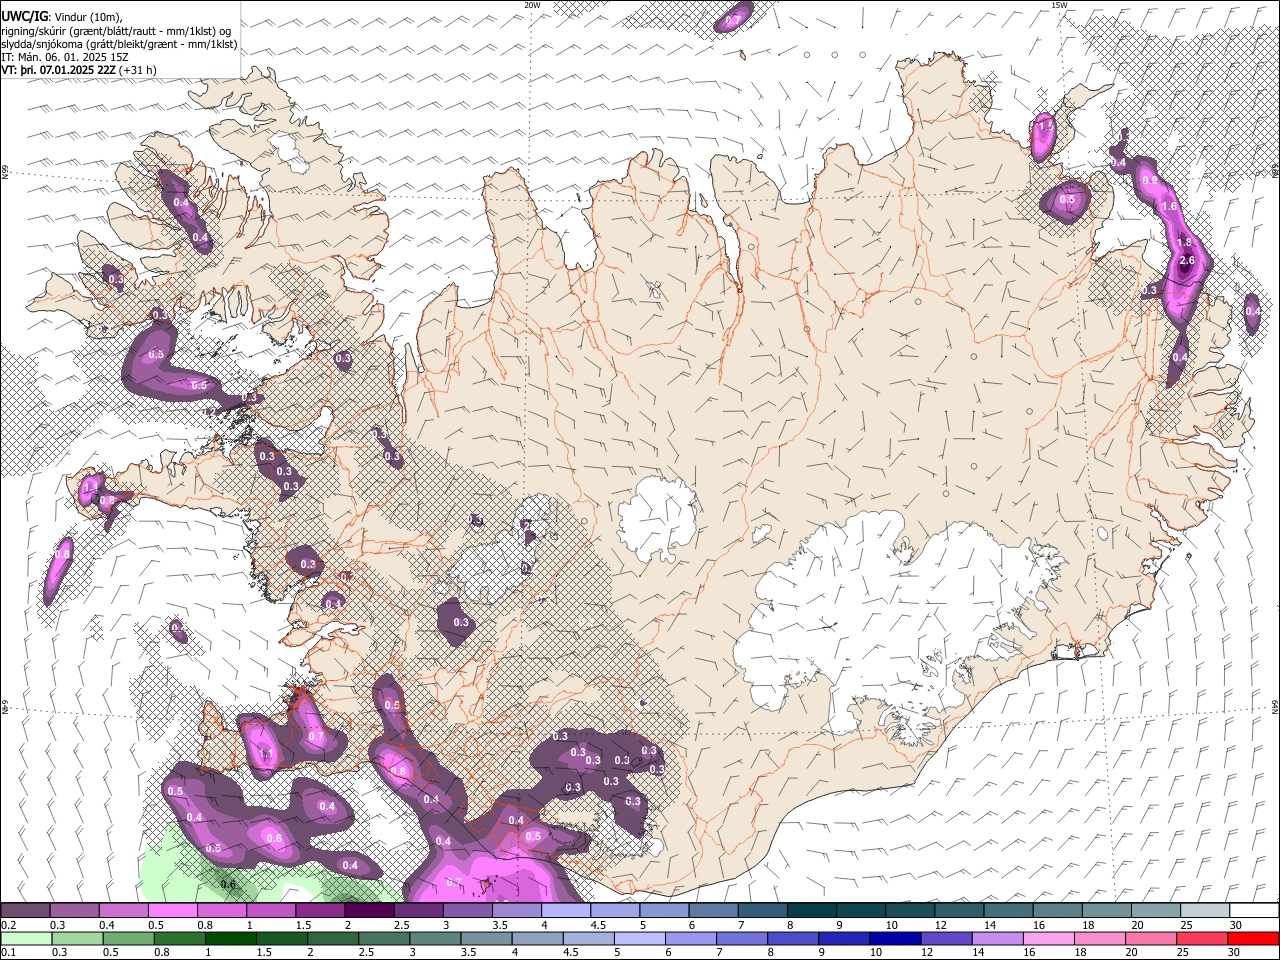Click the 0.6 value in green rain area
The width and height of the screenshot is (1280, 960).
[x=228, y=884]
